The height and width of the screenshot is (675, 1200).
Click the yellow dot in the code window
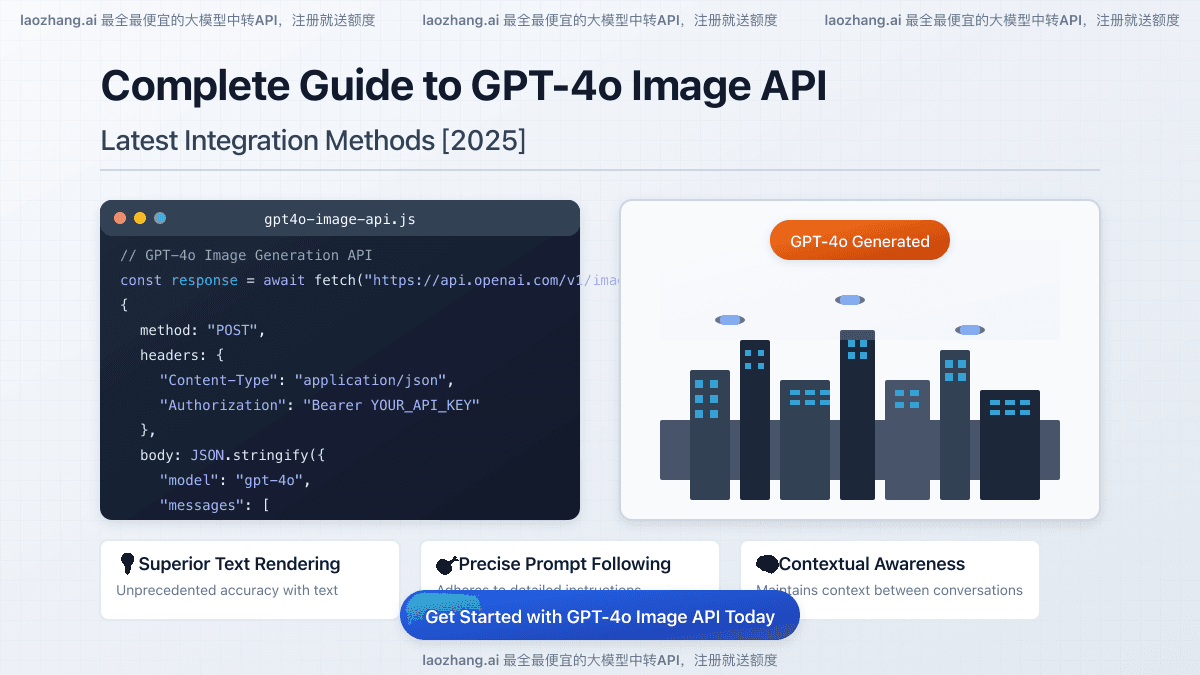(140, 218)
